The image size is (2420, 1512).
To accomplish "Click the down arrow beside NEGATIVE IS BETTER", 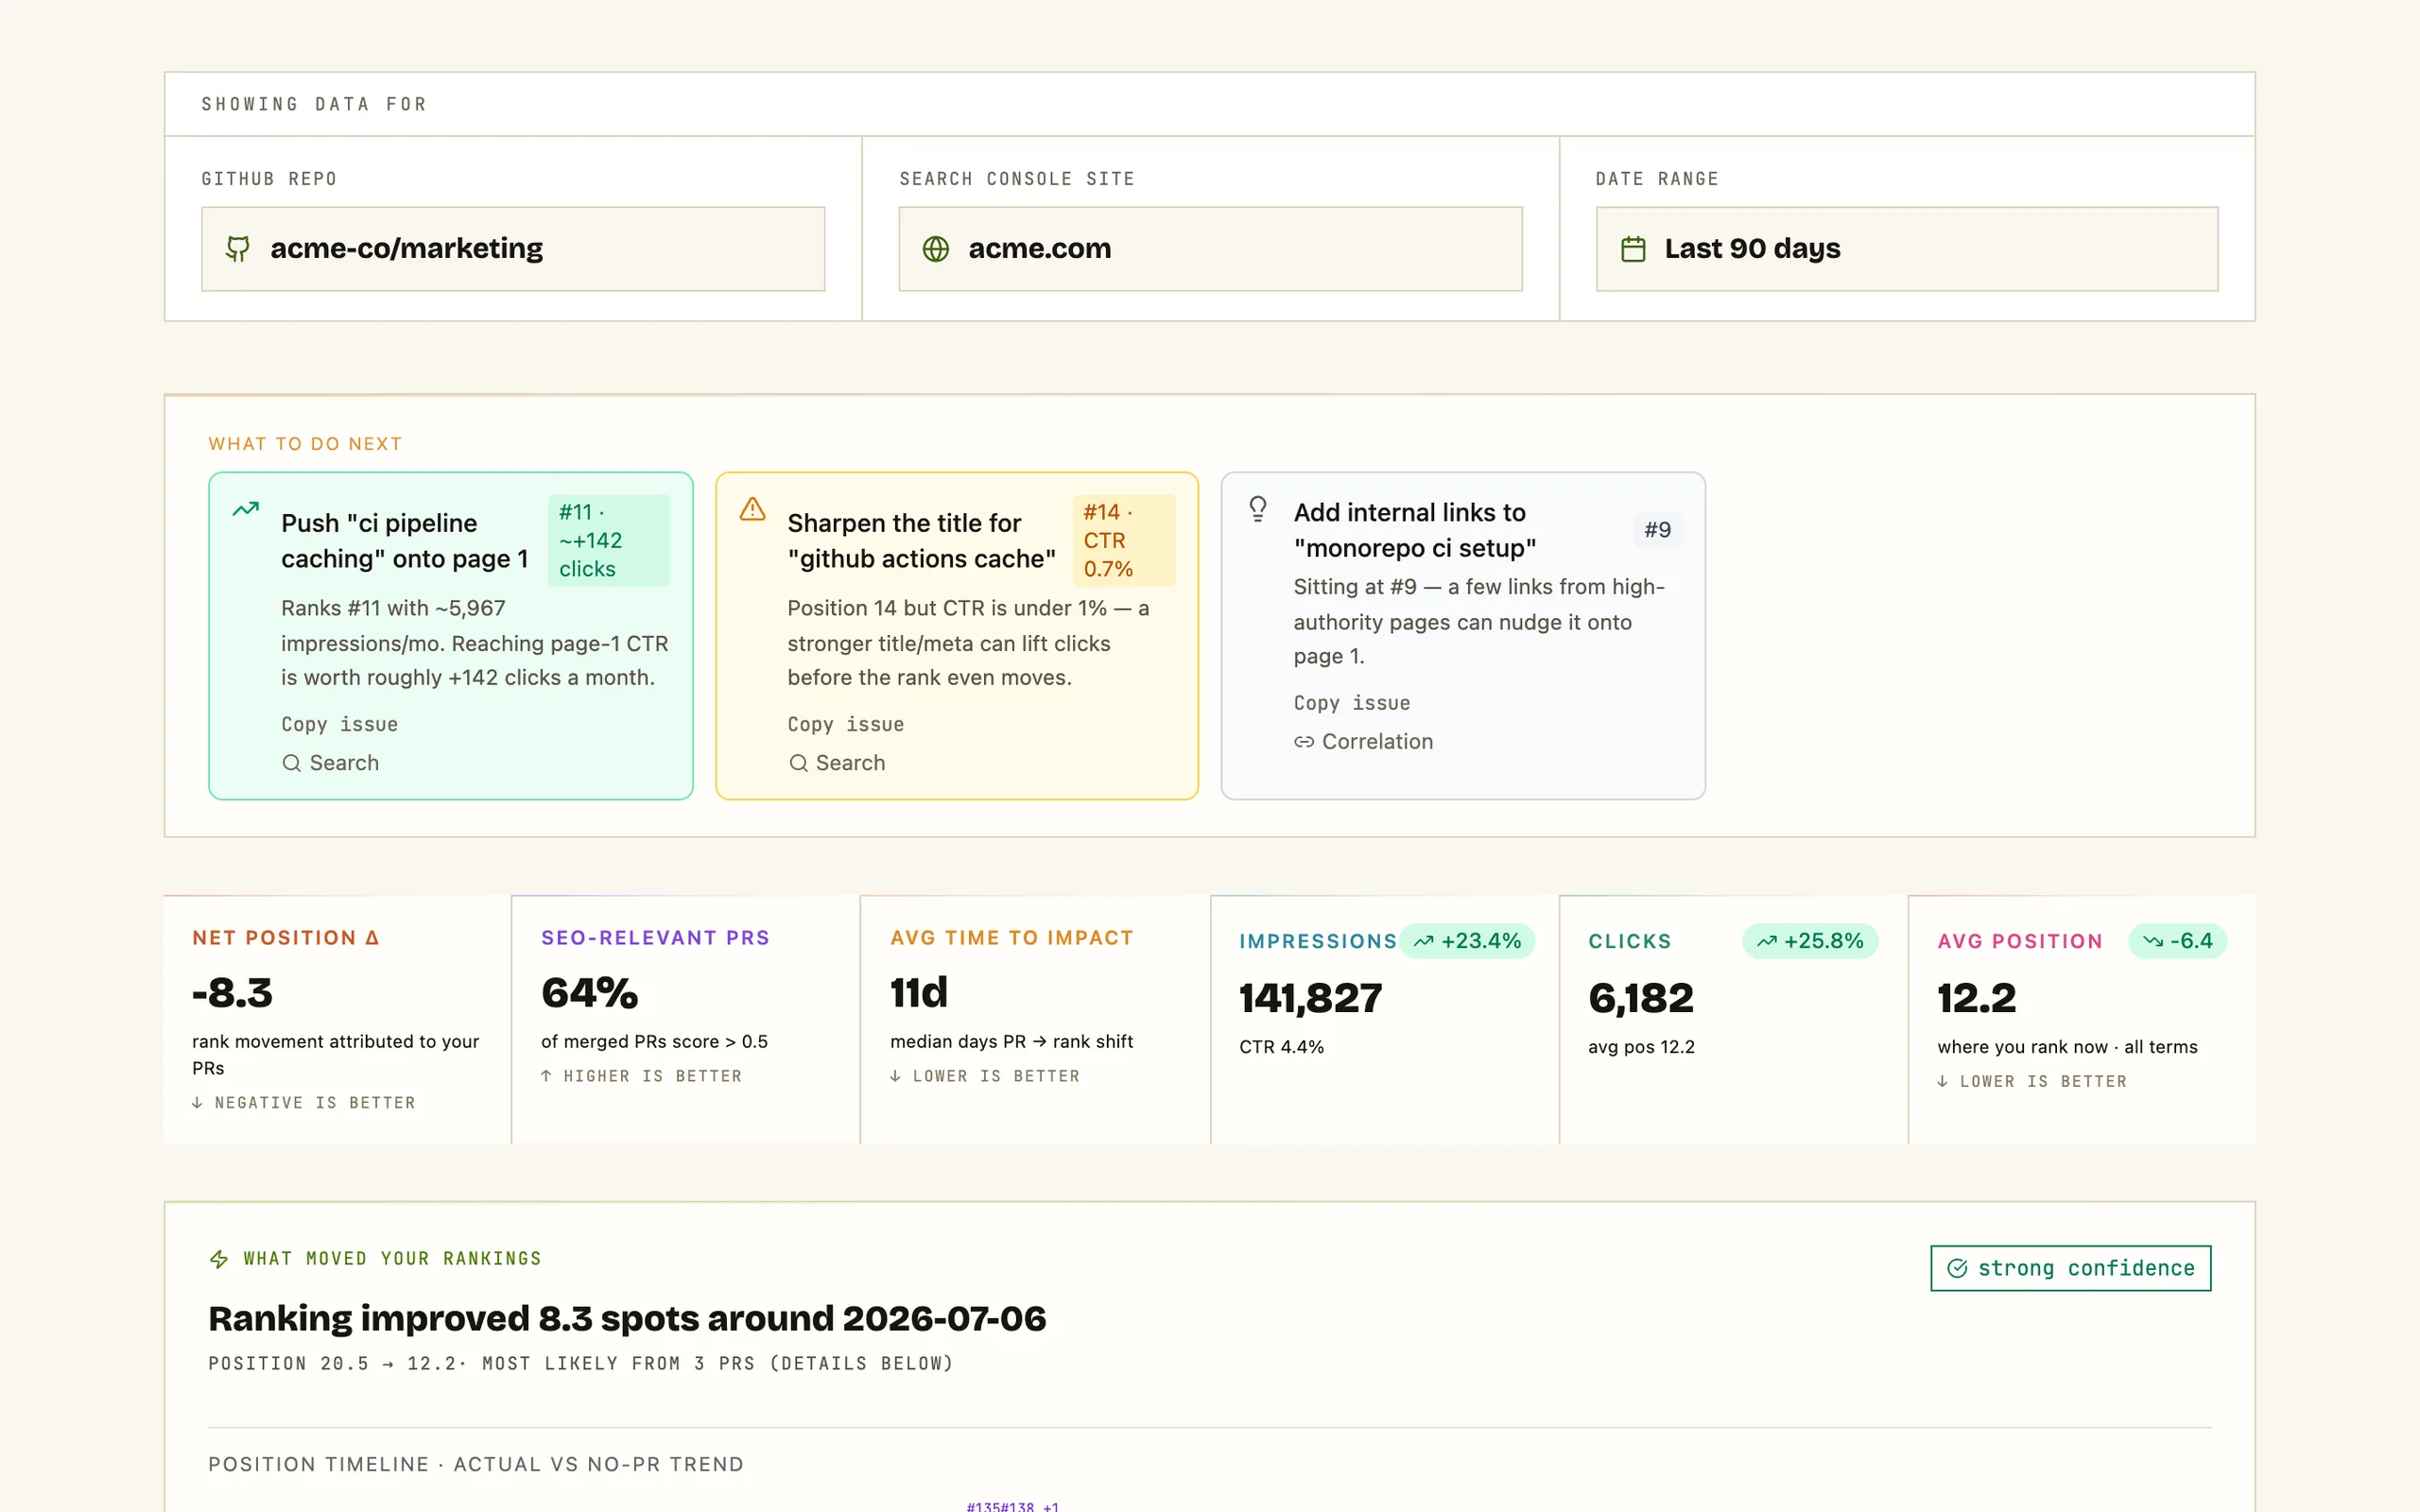I will (197, 1103).
